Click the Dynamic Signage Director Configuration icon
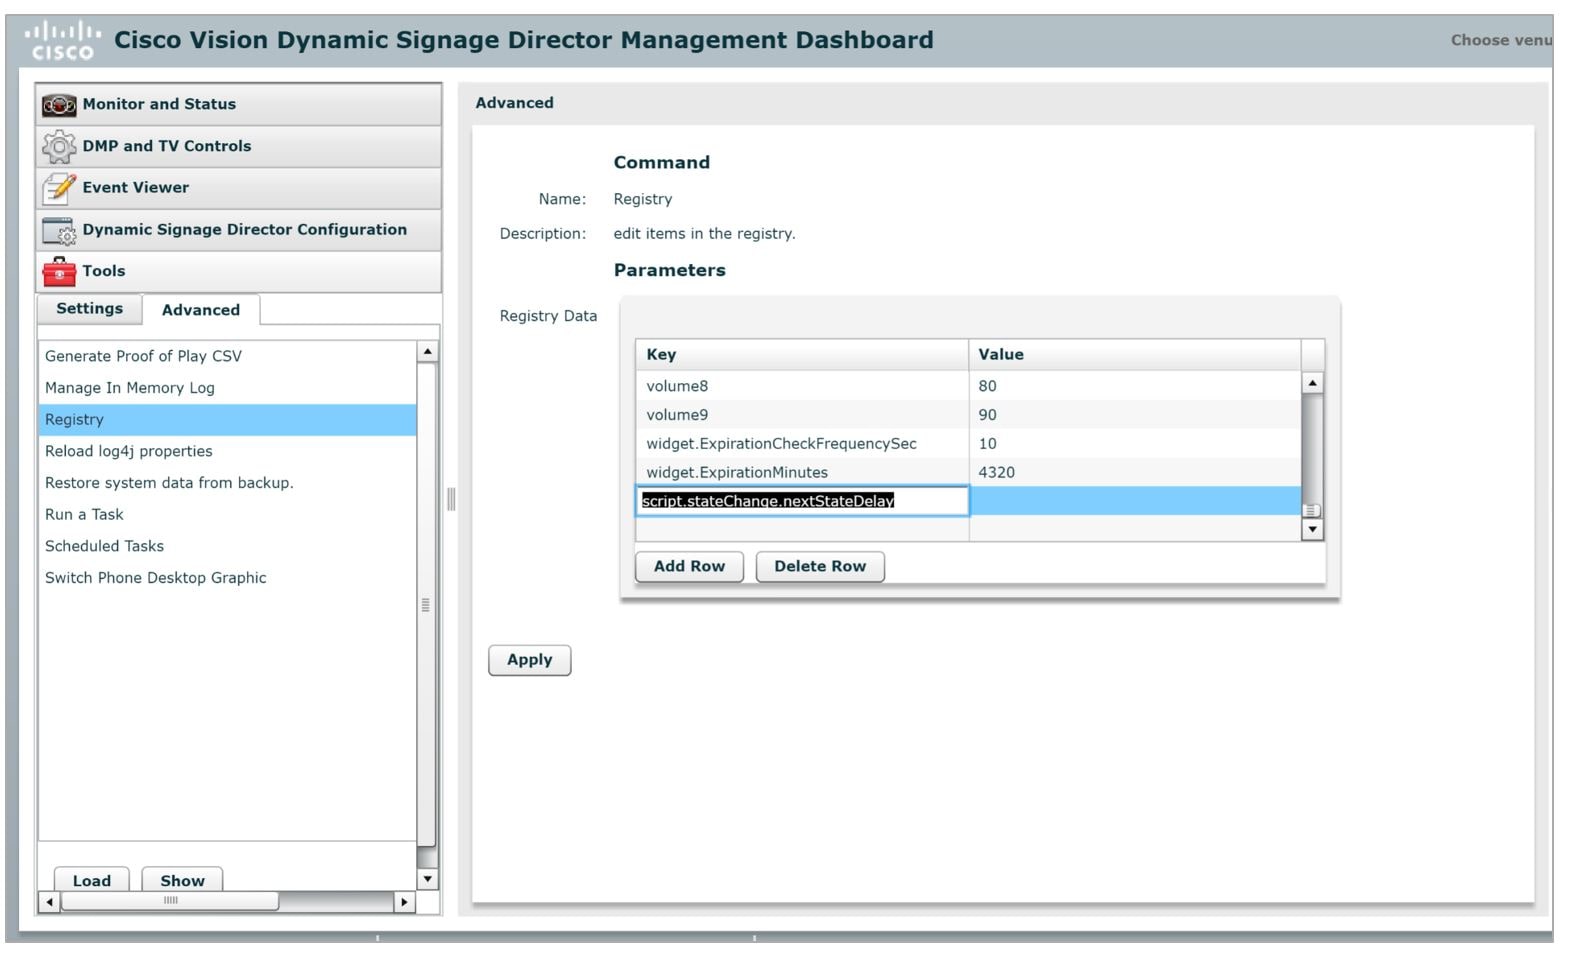1569x955 pixels. click(59, 231)
